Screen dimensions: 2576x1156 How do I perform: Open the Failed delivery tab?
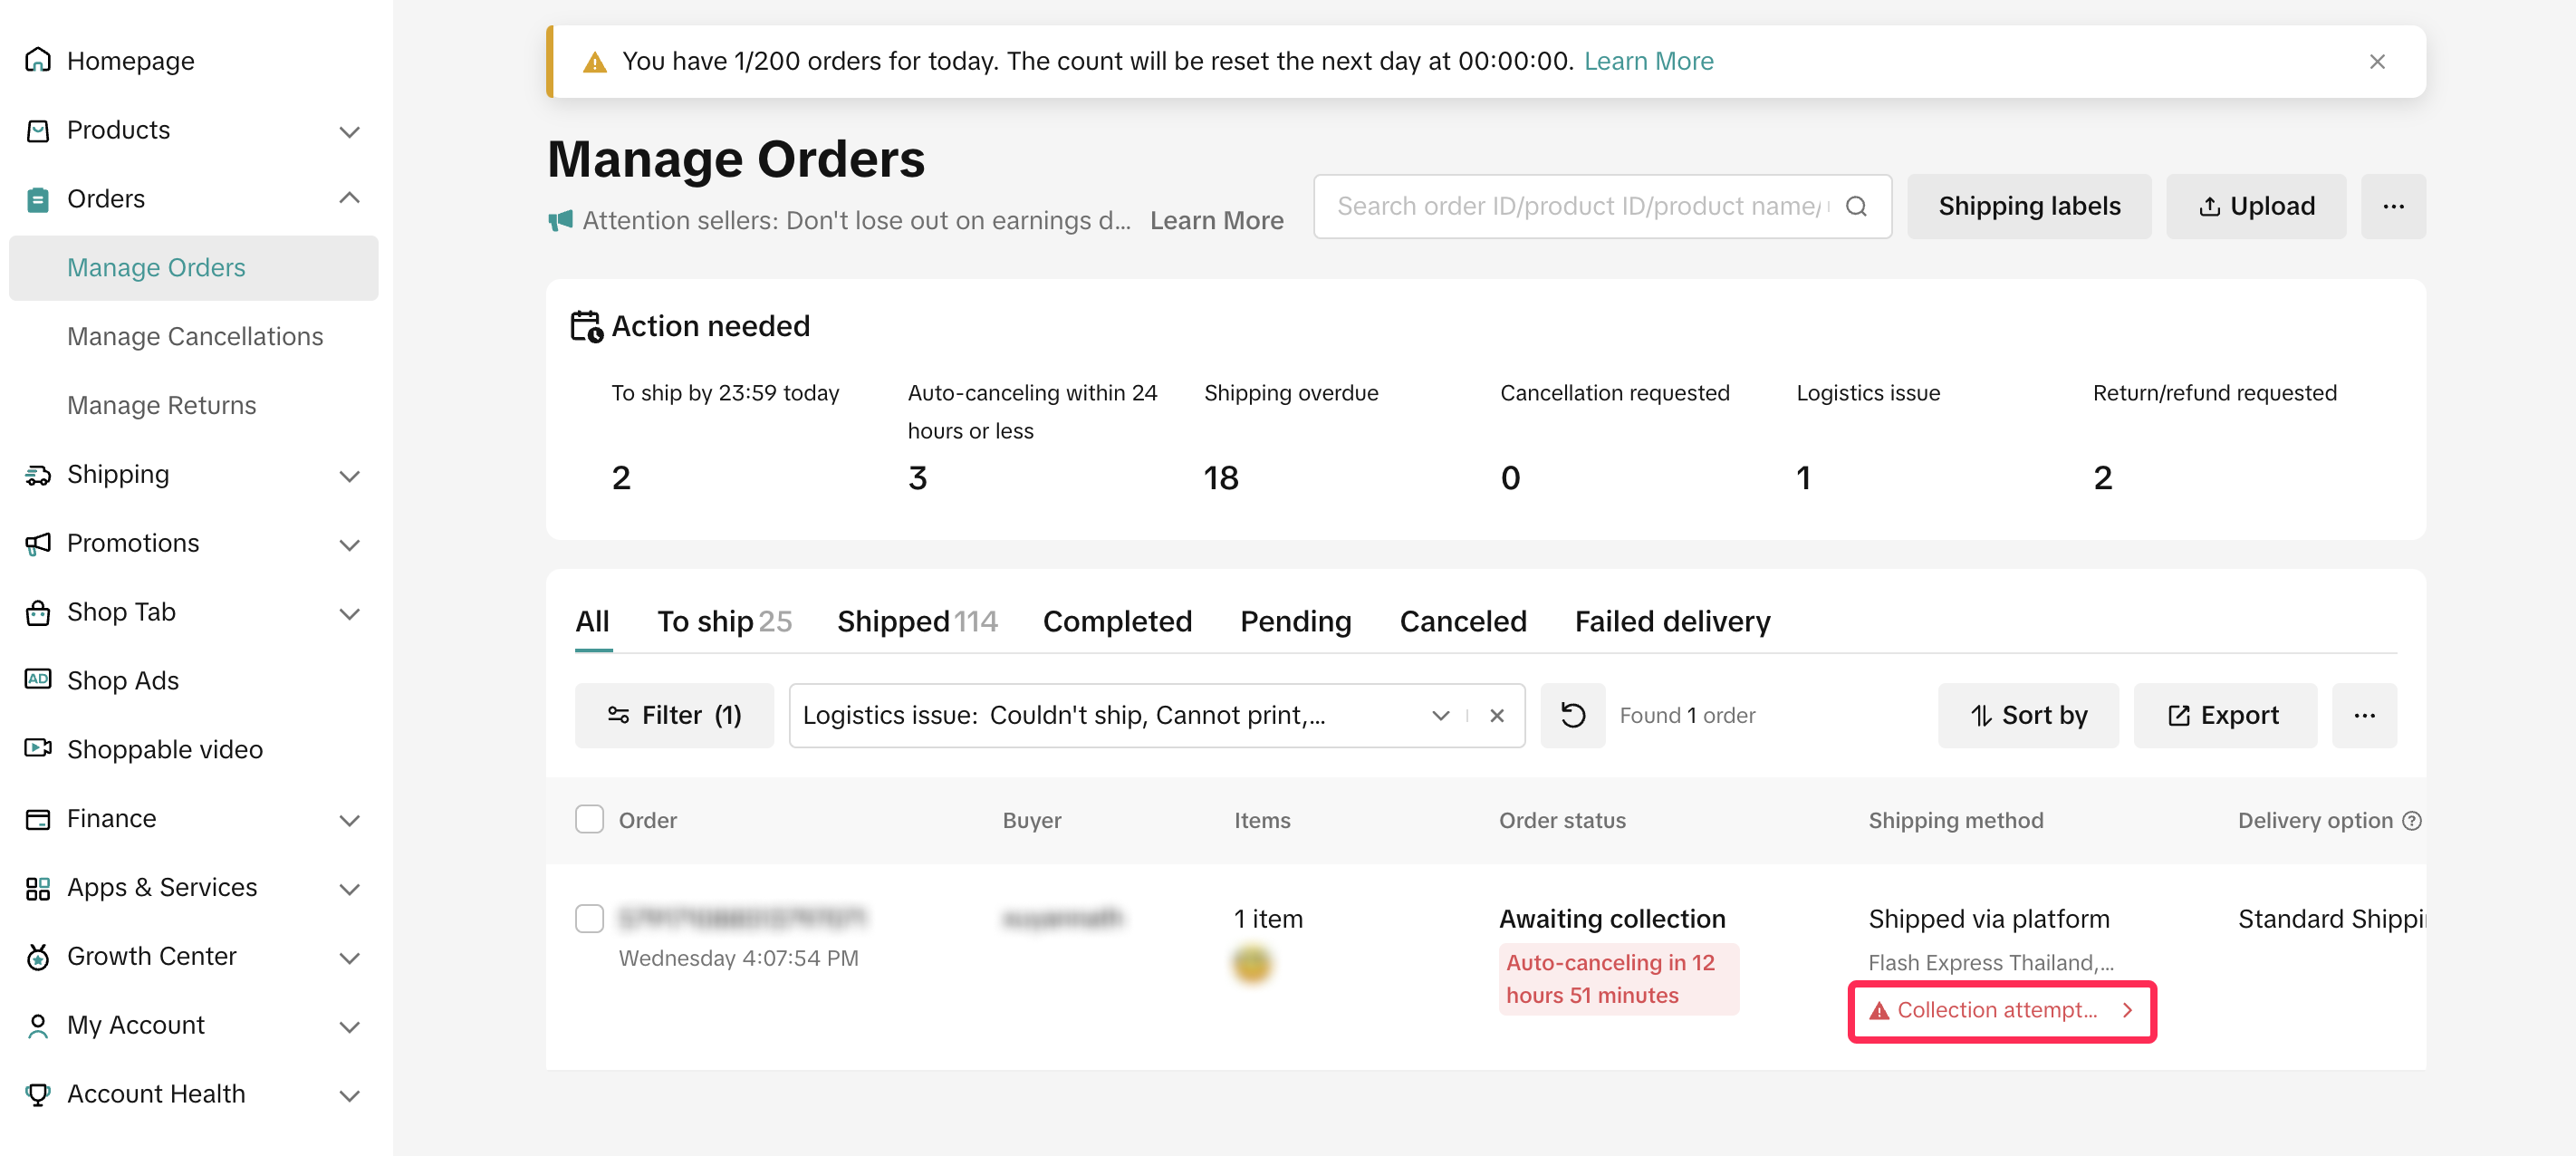(1672, 621)
